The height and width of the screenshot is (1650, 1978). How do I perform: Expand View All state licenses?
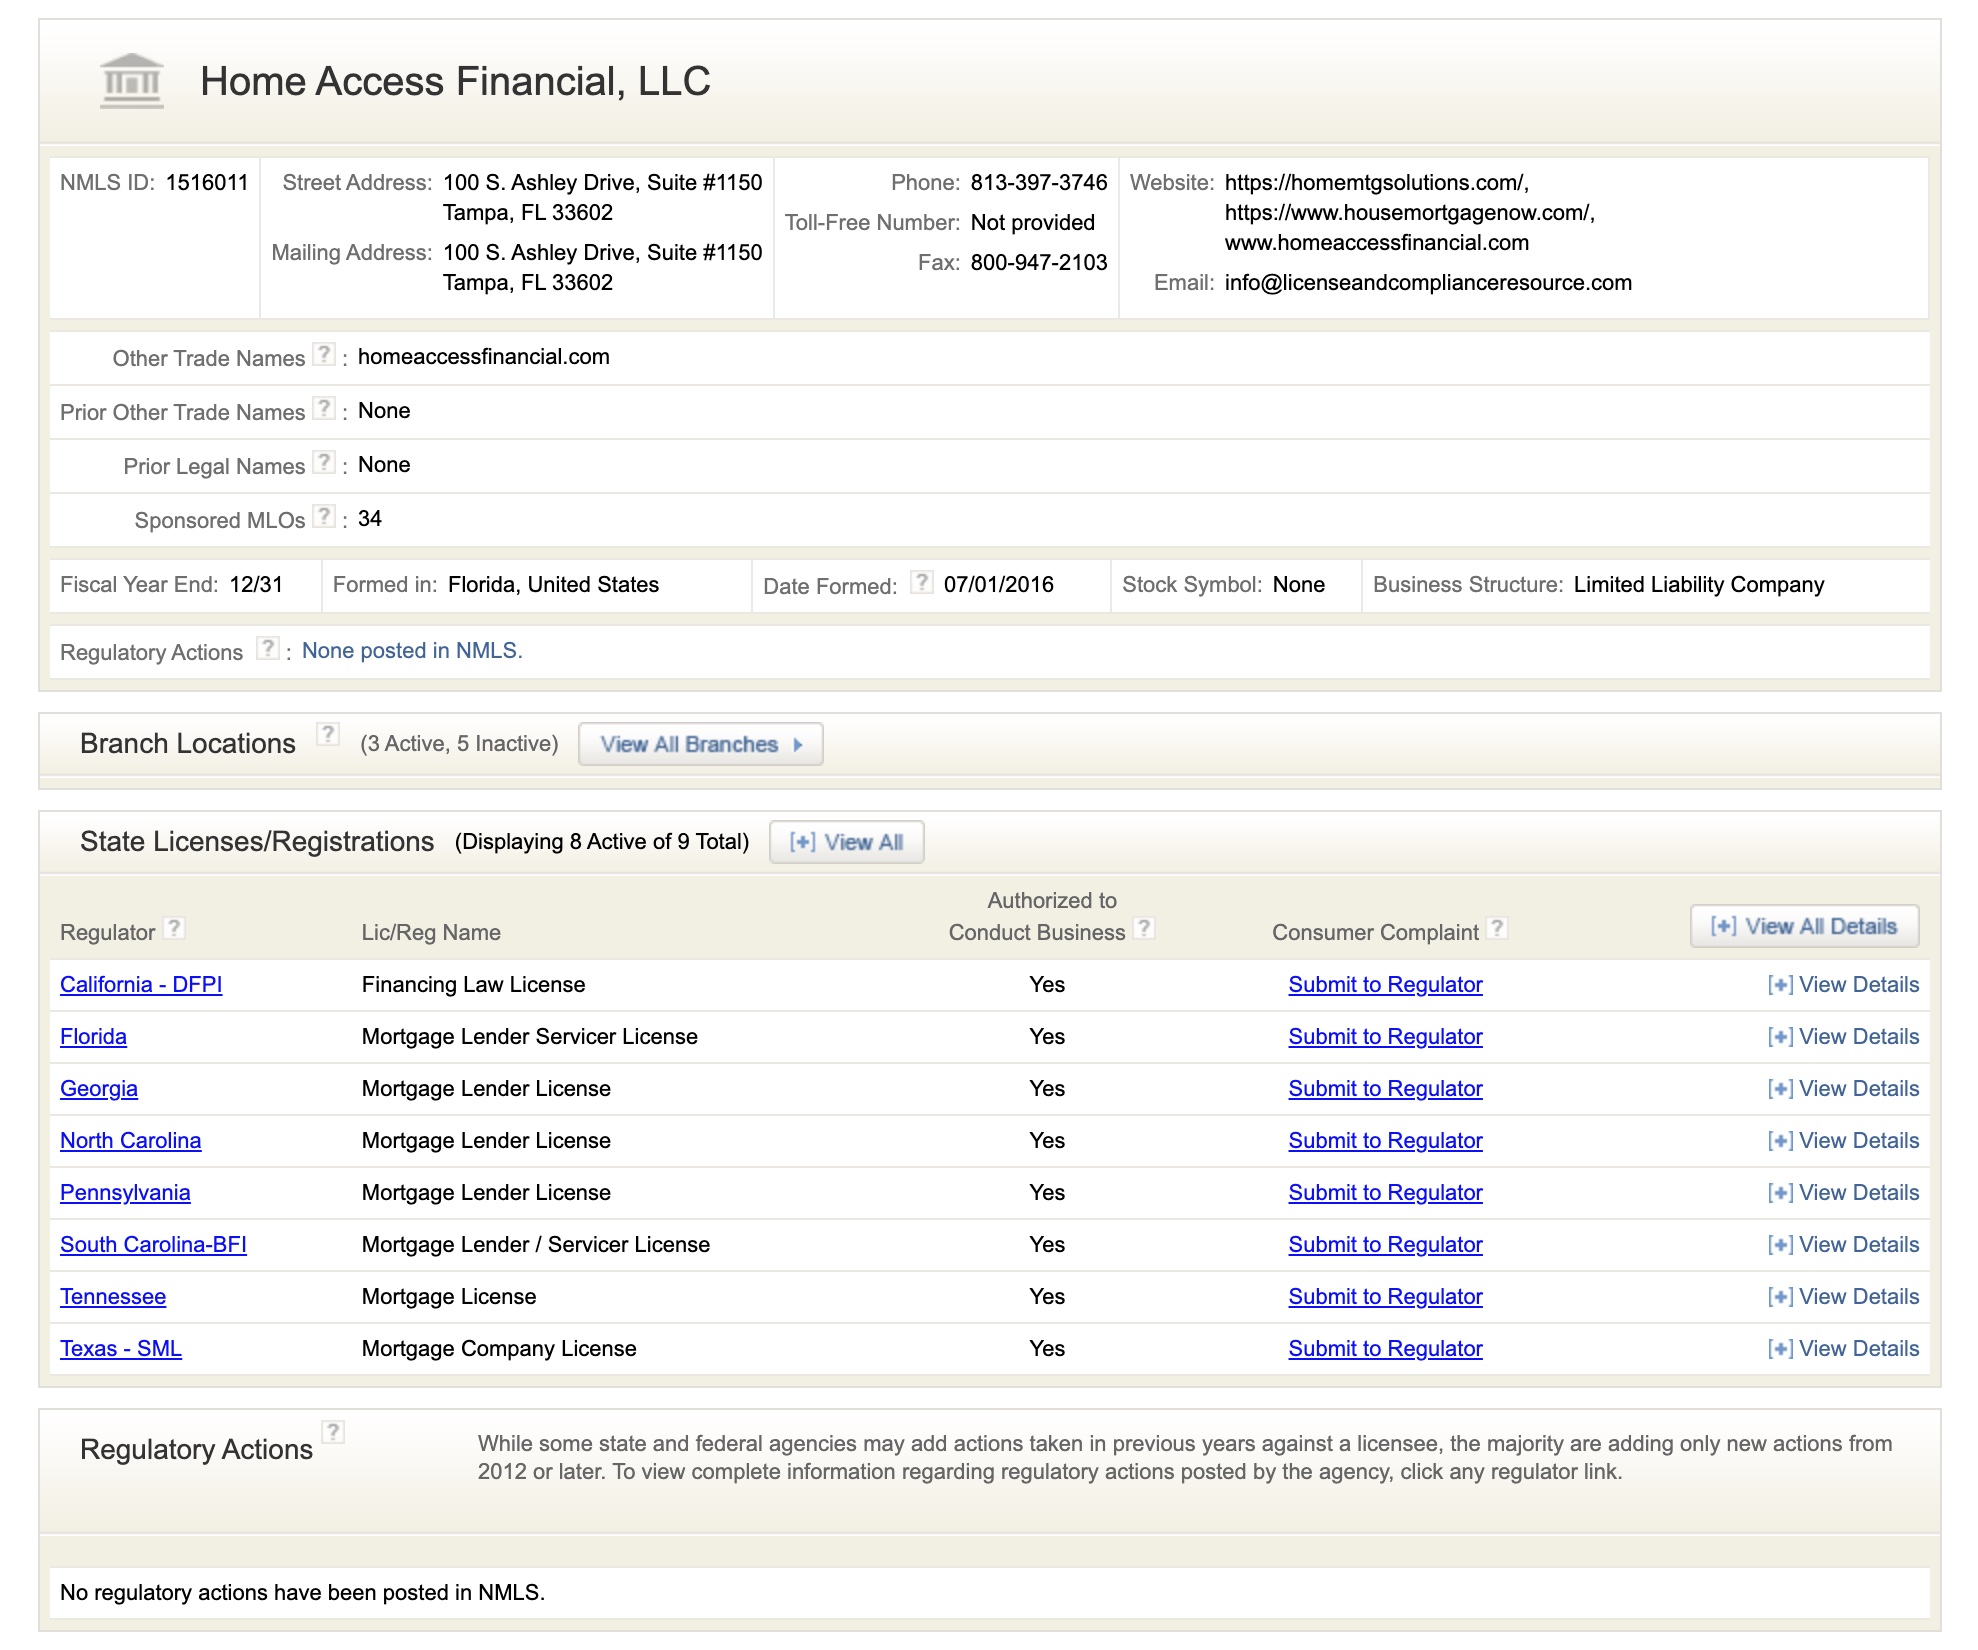point(846,842)
